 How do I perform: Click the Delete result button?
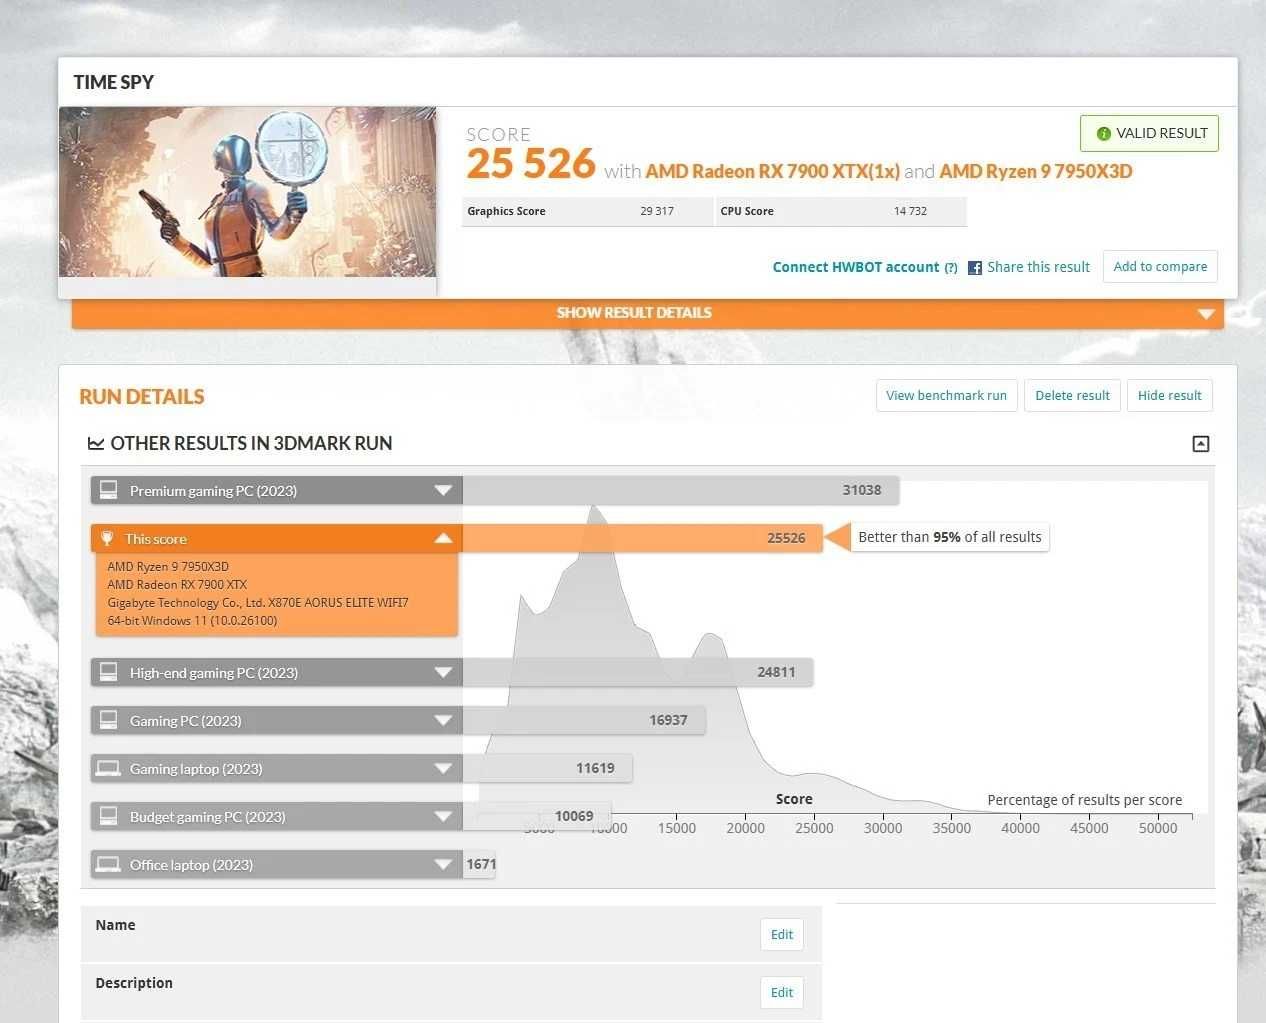1072,396
